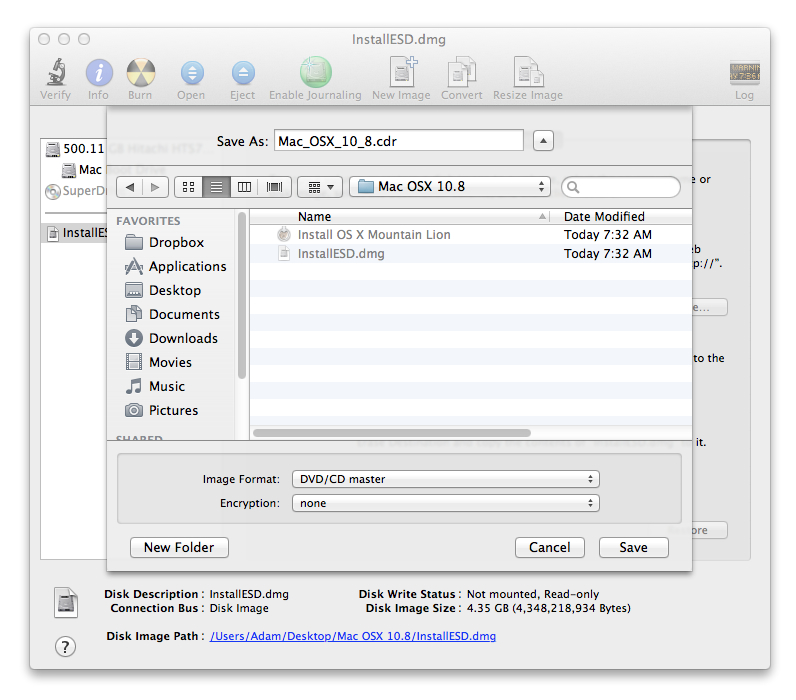Open the item arrangement dropdown
The width and height of the screenshot is (796, 700).
tap(320, 187)
